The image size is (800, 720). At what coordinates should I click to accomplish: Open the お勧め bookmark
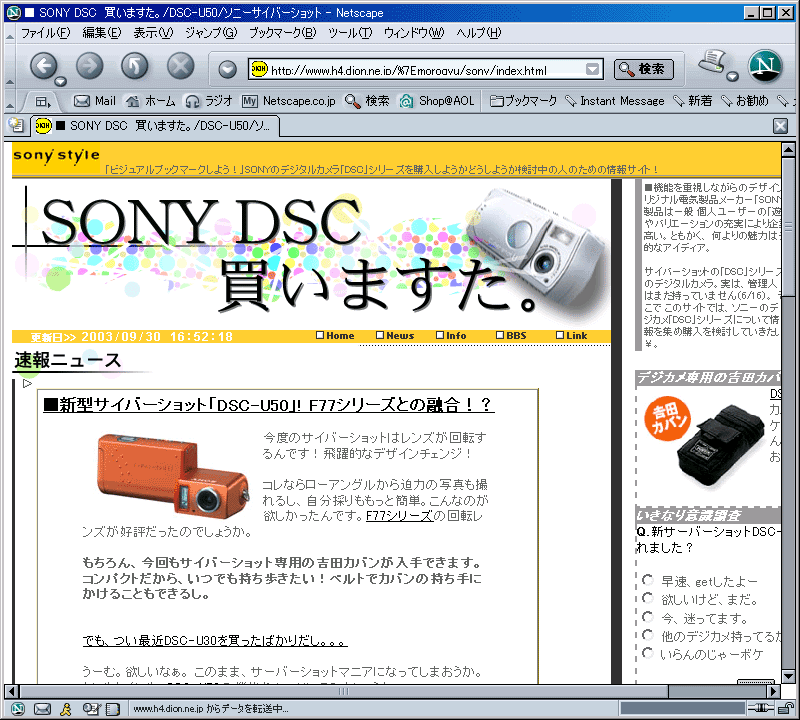(744, 101)
